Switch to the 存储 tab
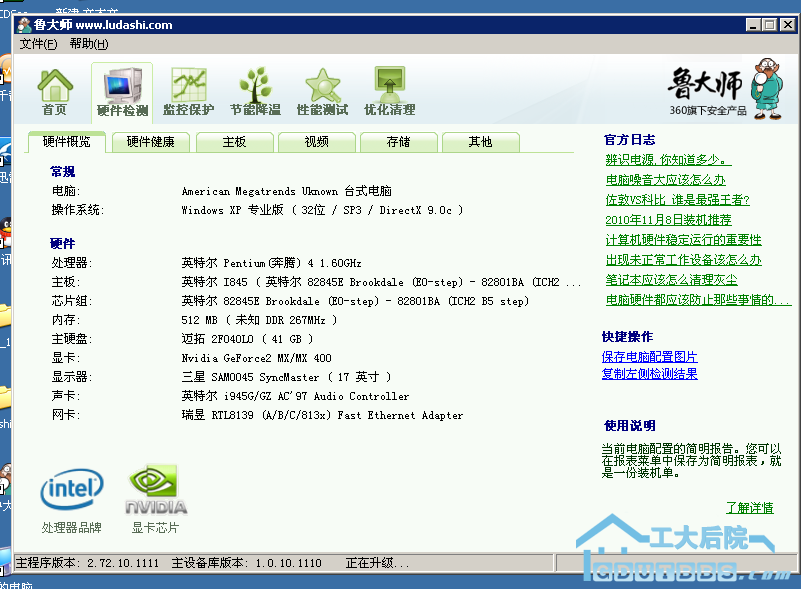801x589 pixels. click(x=398, y=142)
